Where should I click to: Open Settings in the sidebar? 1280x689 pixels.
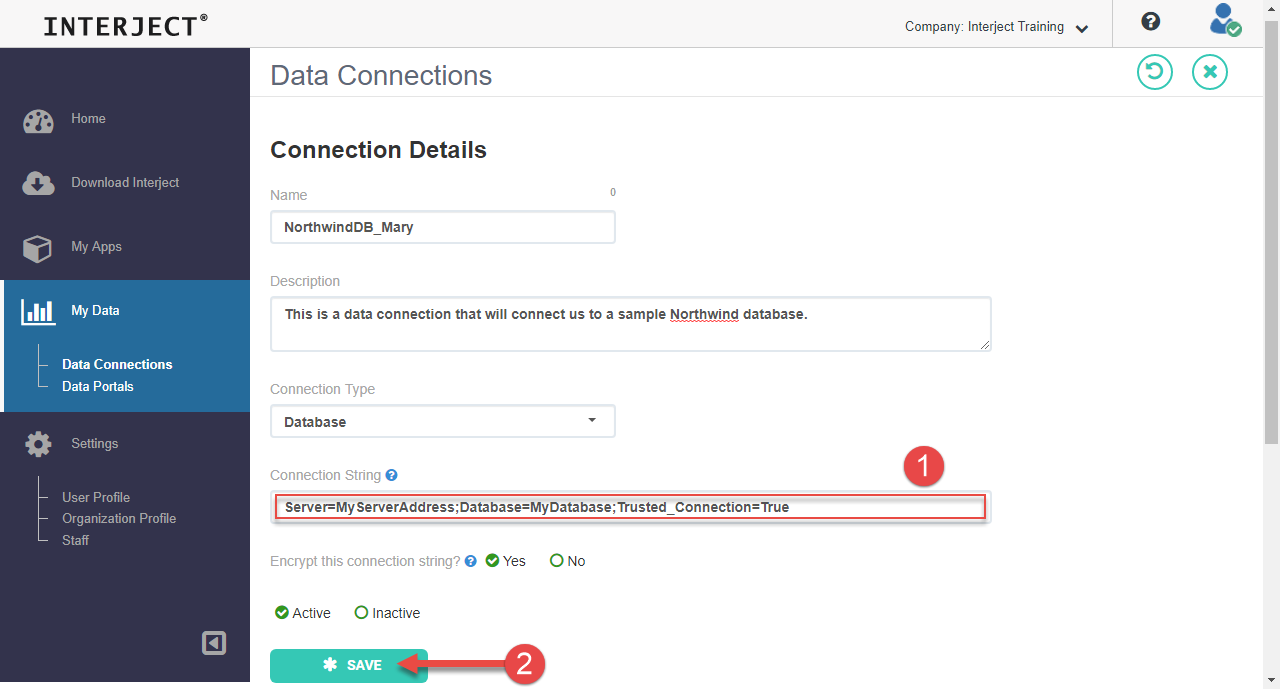point(94,443)
